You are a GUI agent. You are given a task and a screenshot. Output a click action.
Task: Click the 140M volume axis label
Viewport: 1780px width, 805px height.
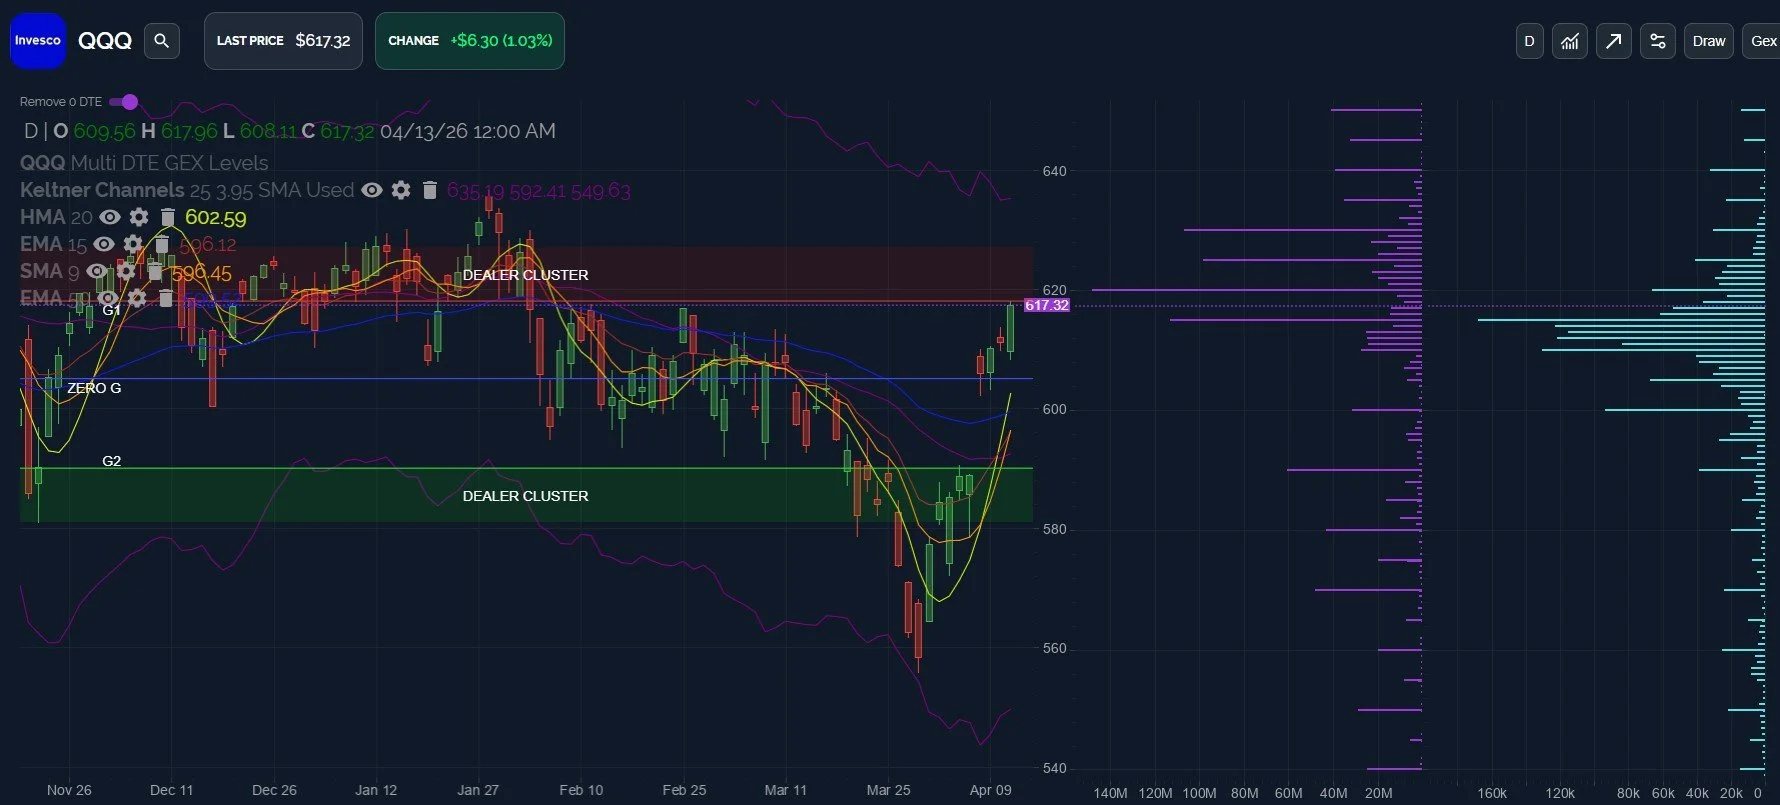click(1110, 793)
